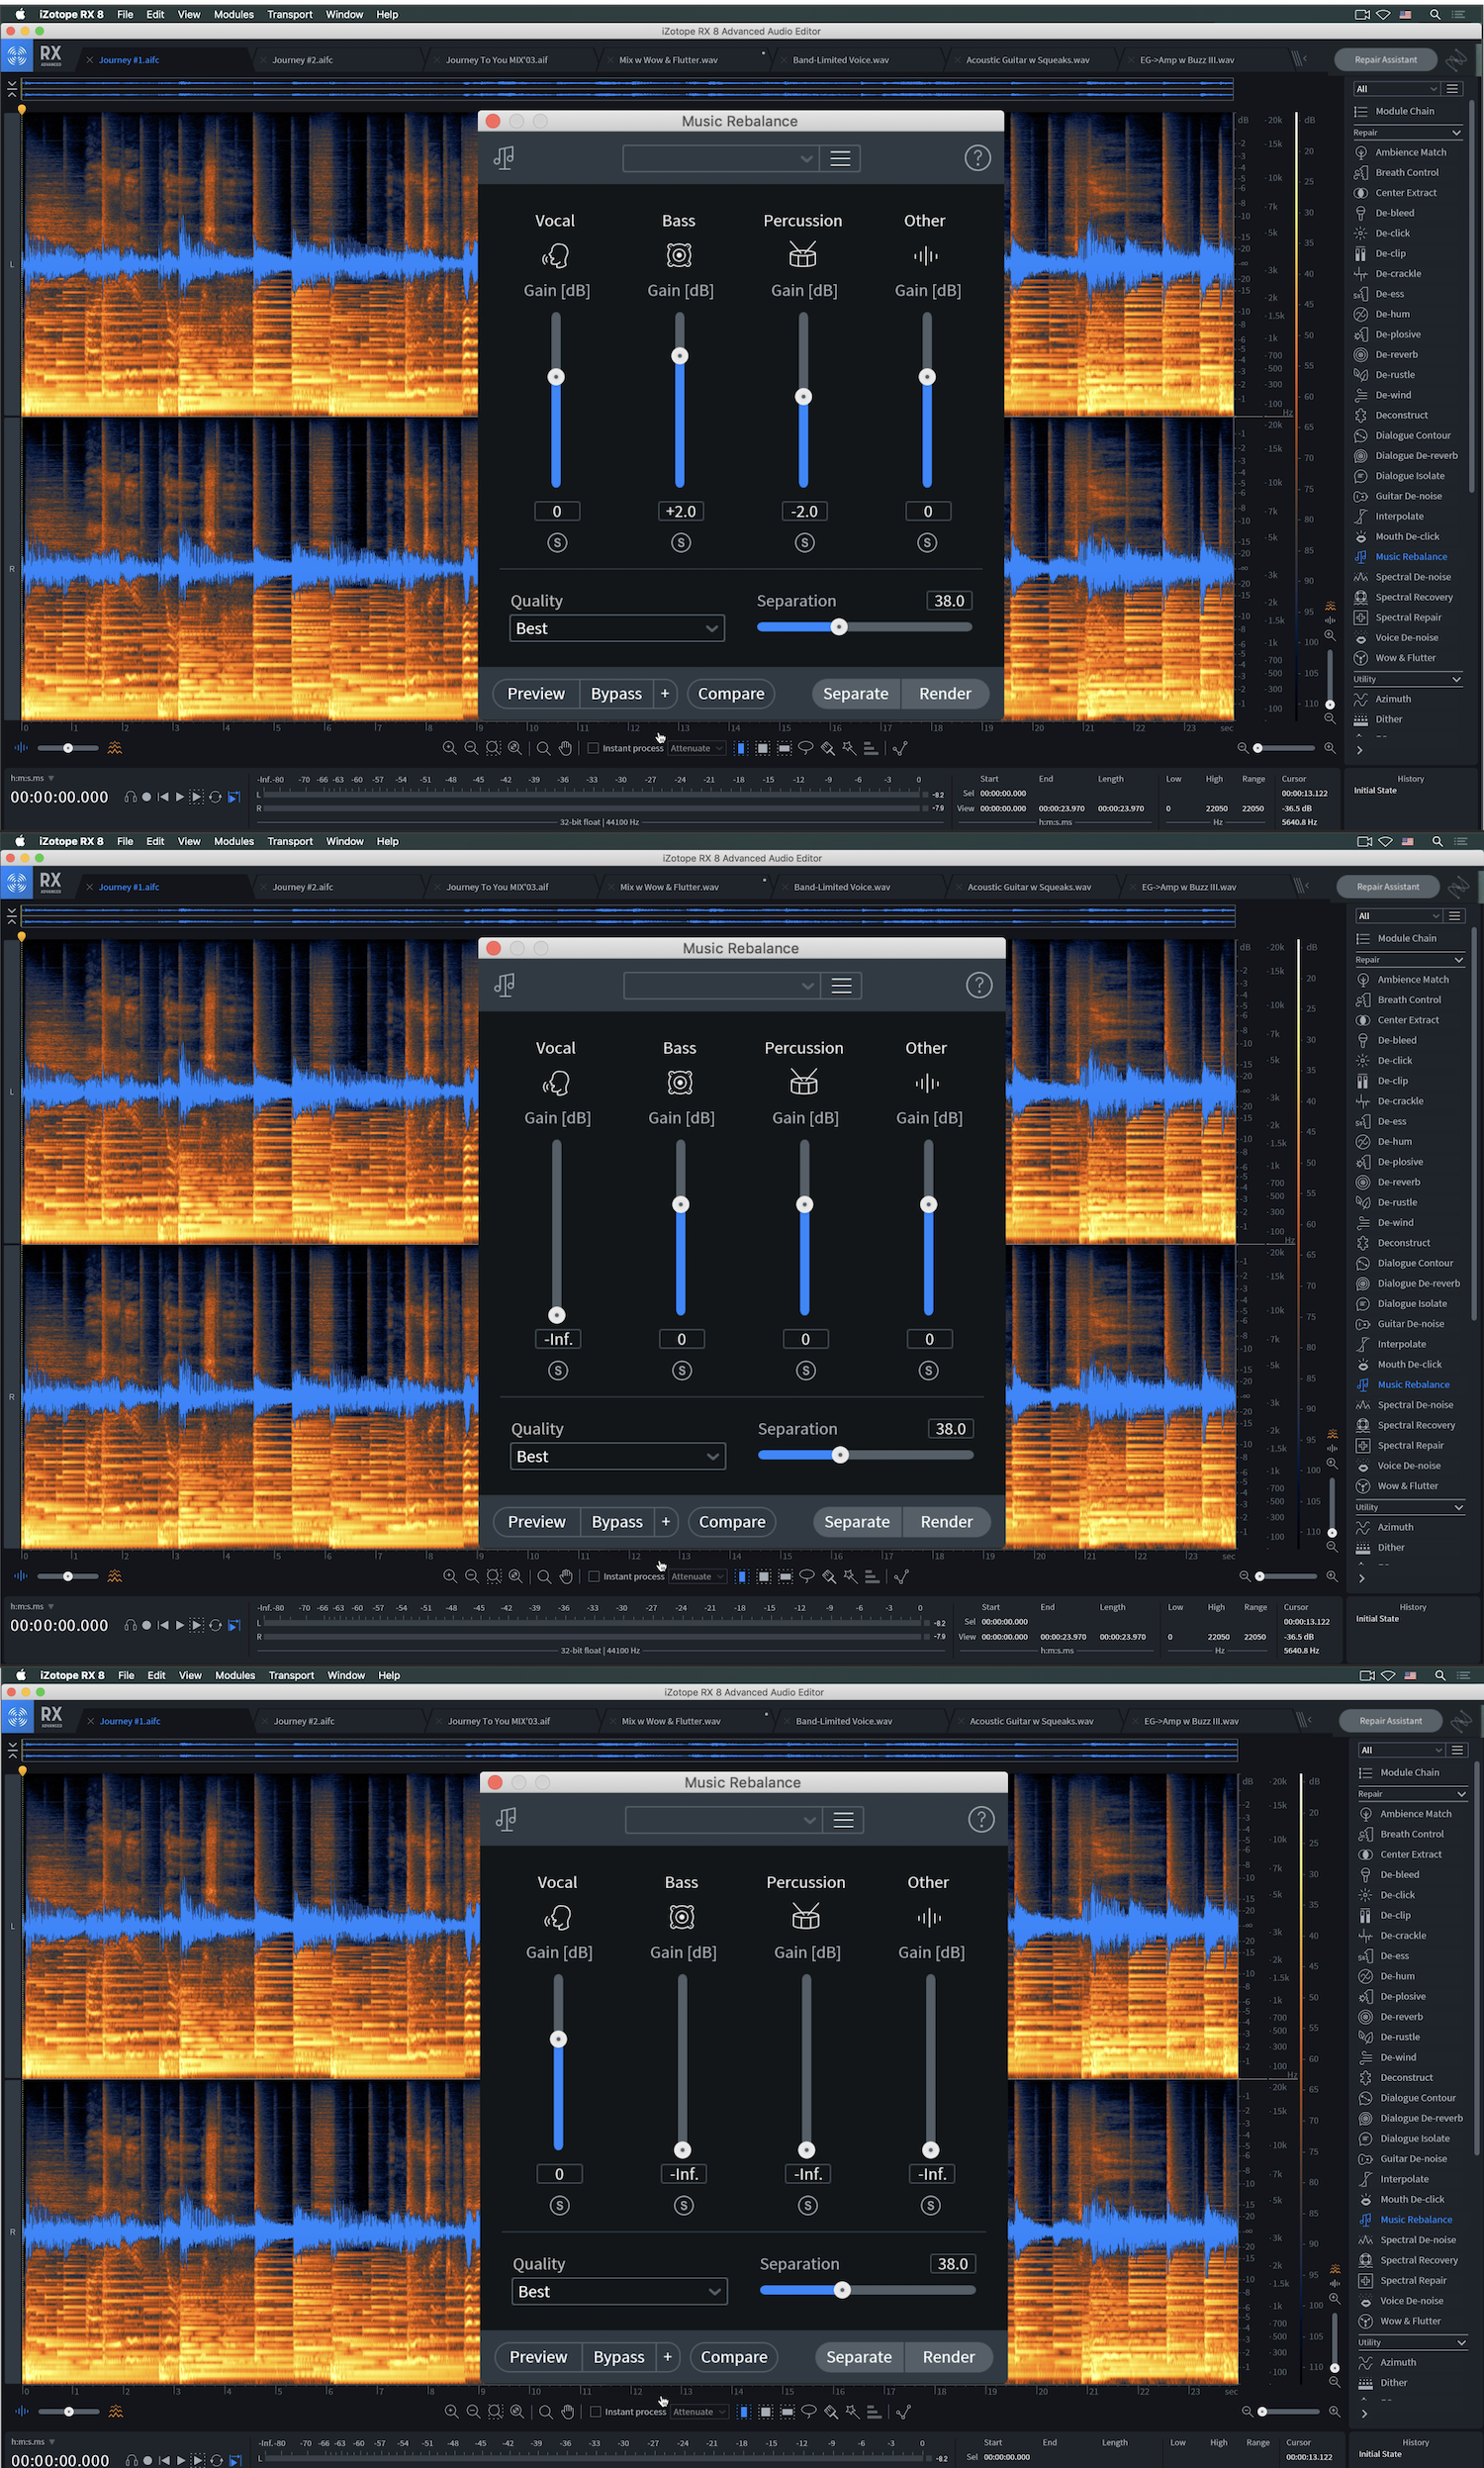Open Music Rebalance help icon in top screenshot
This screenshot has width=1484, height=2468.
tap(977, 158)
